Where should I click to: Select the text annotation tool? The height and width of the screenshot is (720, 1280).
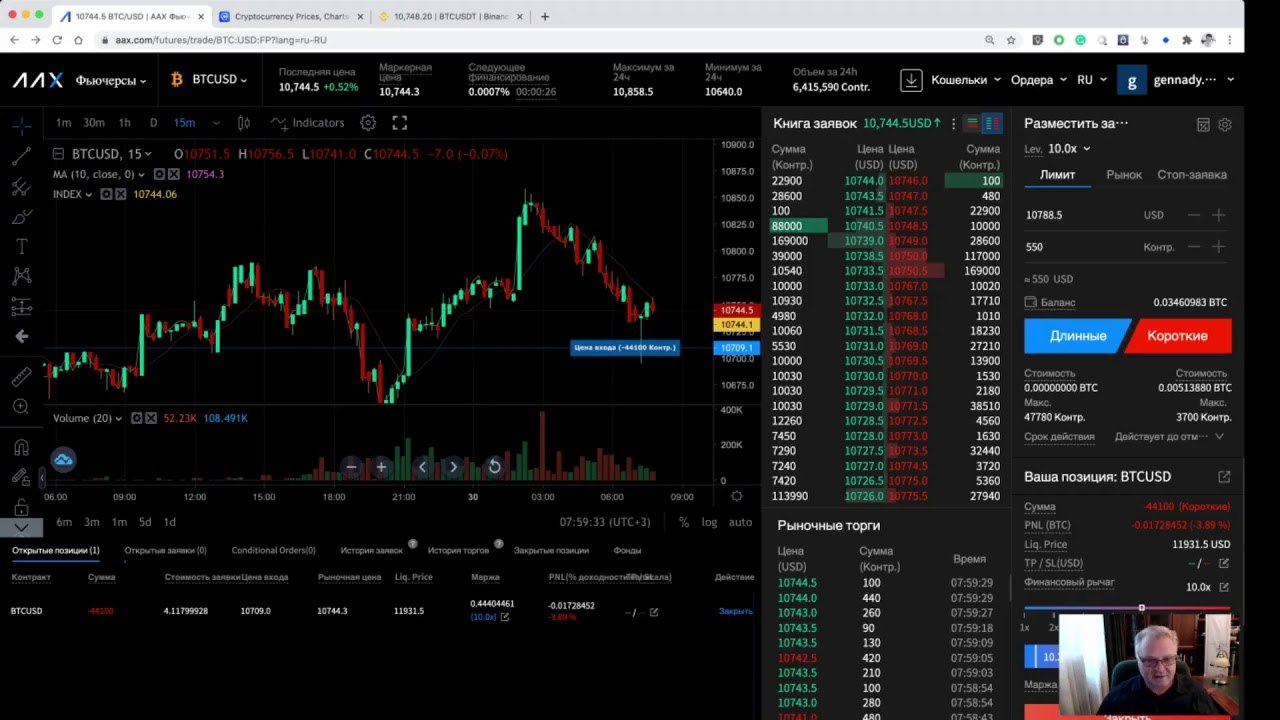click(21, 246)
